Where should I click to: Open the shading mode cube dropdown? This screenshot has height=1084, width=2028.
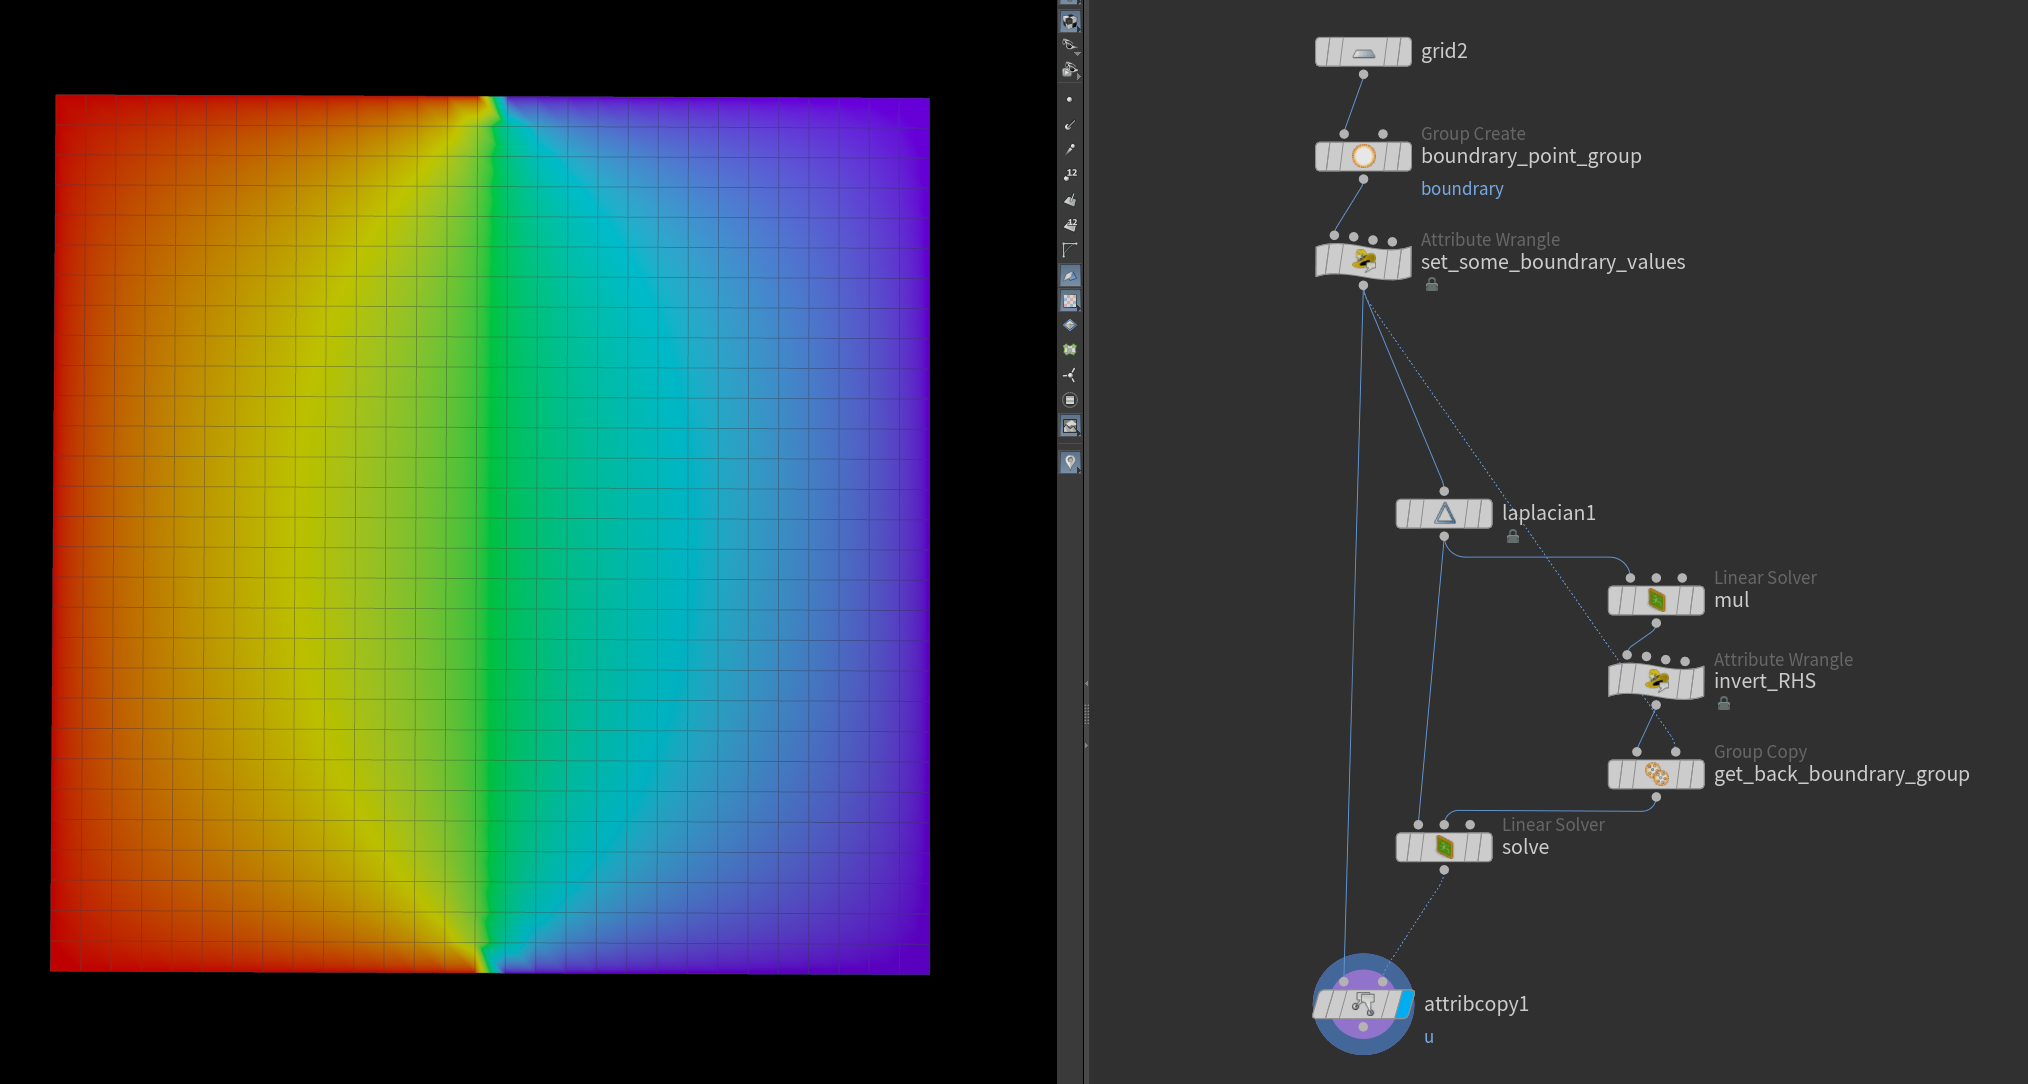(1069, 21)
